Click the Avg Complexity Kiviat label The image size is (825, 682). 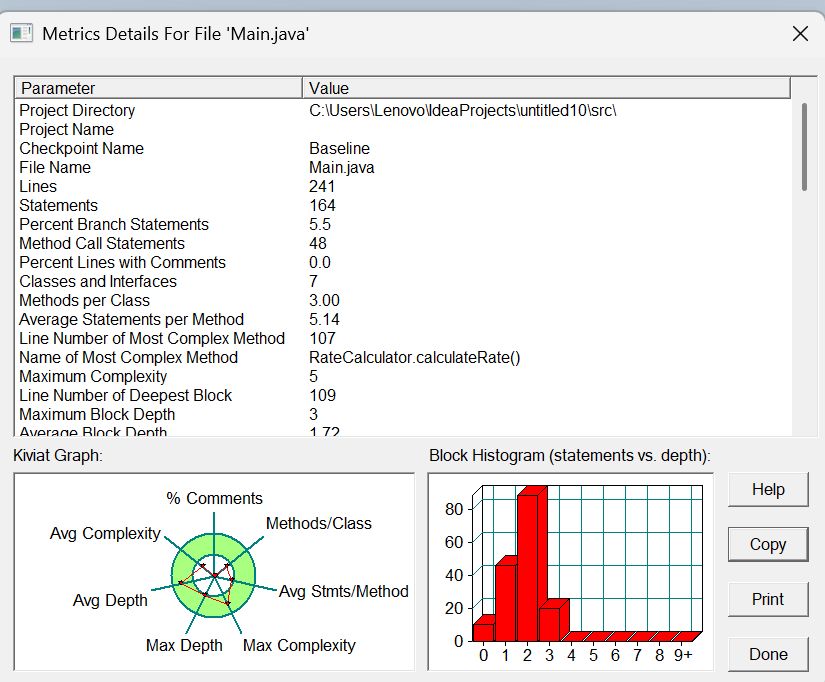pyautogui.click(x=105, y=533)
